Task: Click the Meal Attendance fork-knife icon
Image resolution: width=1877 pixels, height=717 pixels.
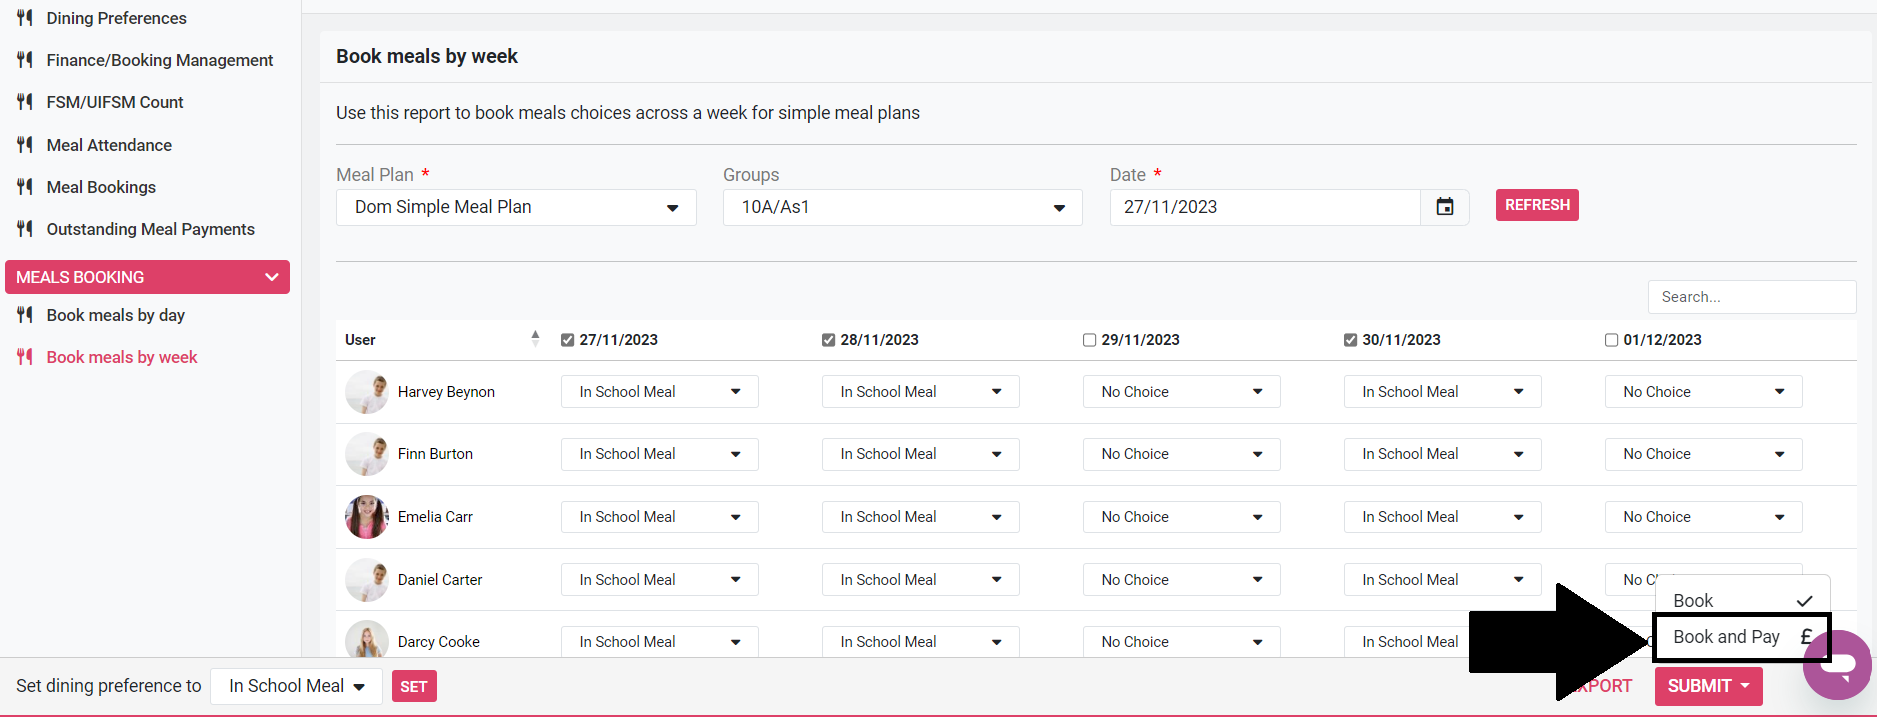Action: coord(25,145)
